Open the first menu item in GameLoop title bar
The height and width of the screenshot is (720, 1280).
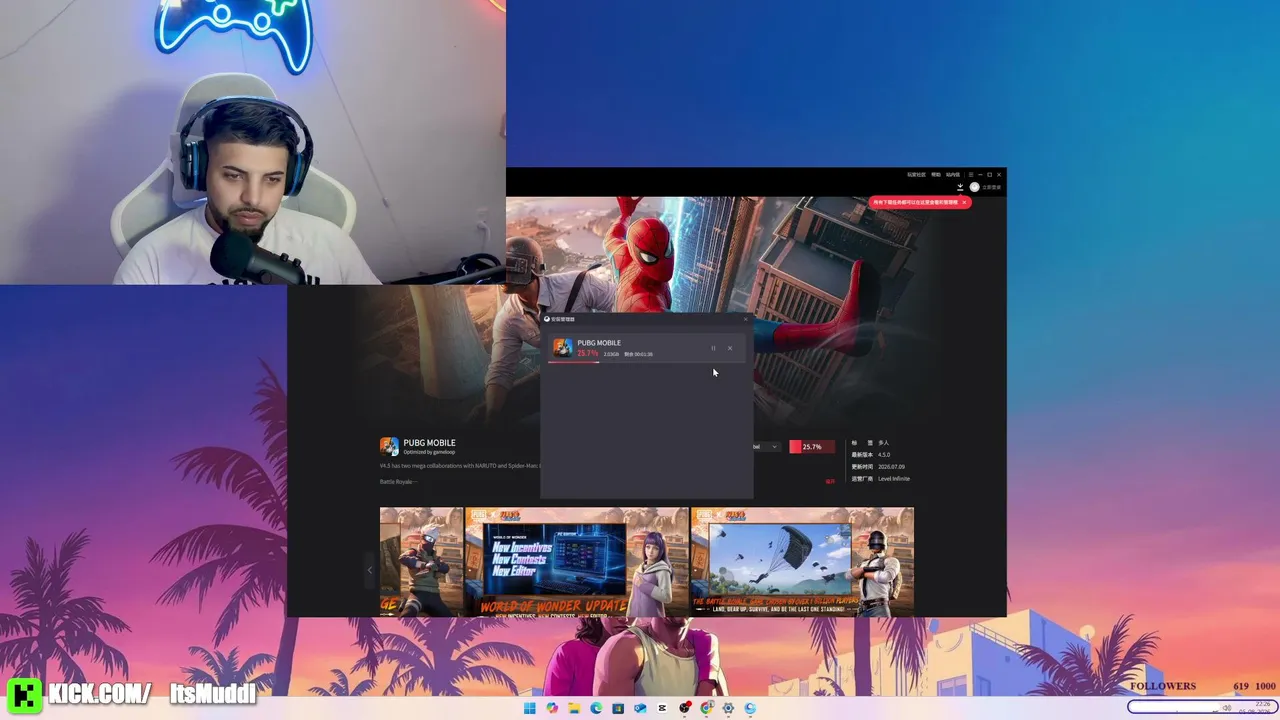pyautogui.click(x=916, y=175)
